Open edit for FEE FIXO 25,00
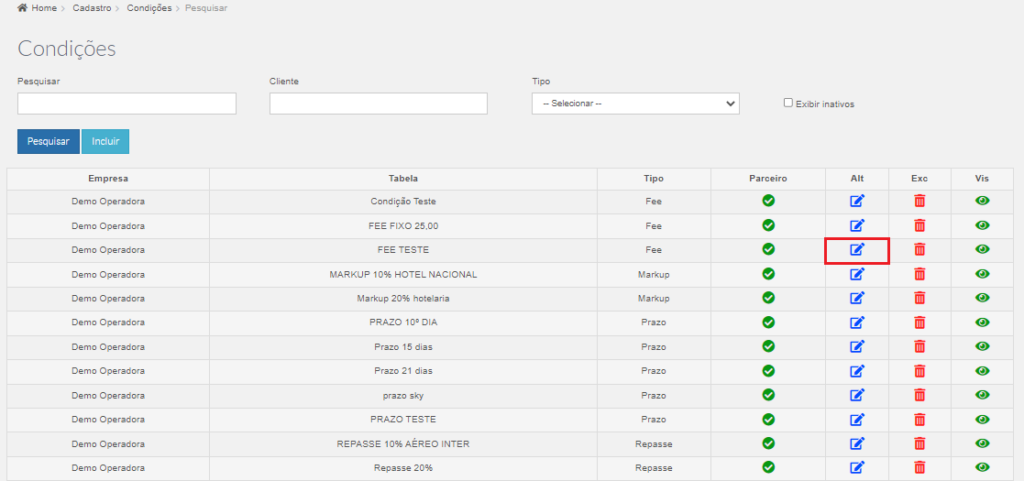The width and height of the screenshot is (1024, 481). pos(857,225)
